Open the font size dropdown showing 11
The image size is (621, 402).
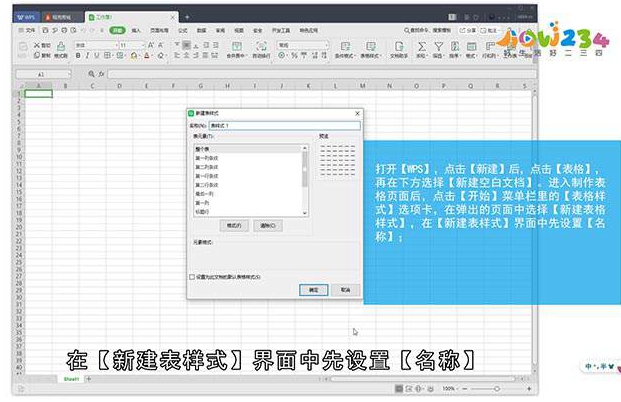click(x=143, y=45)
